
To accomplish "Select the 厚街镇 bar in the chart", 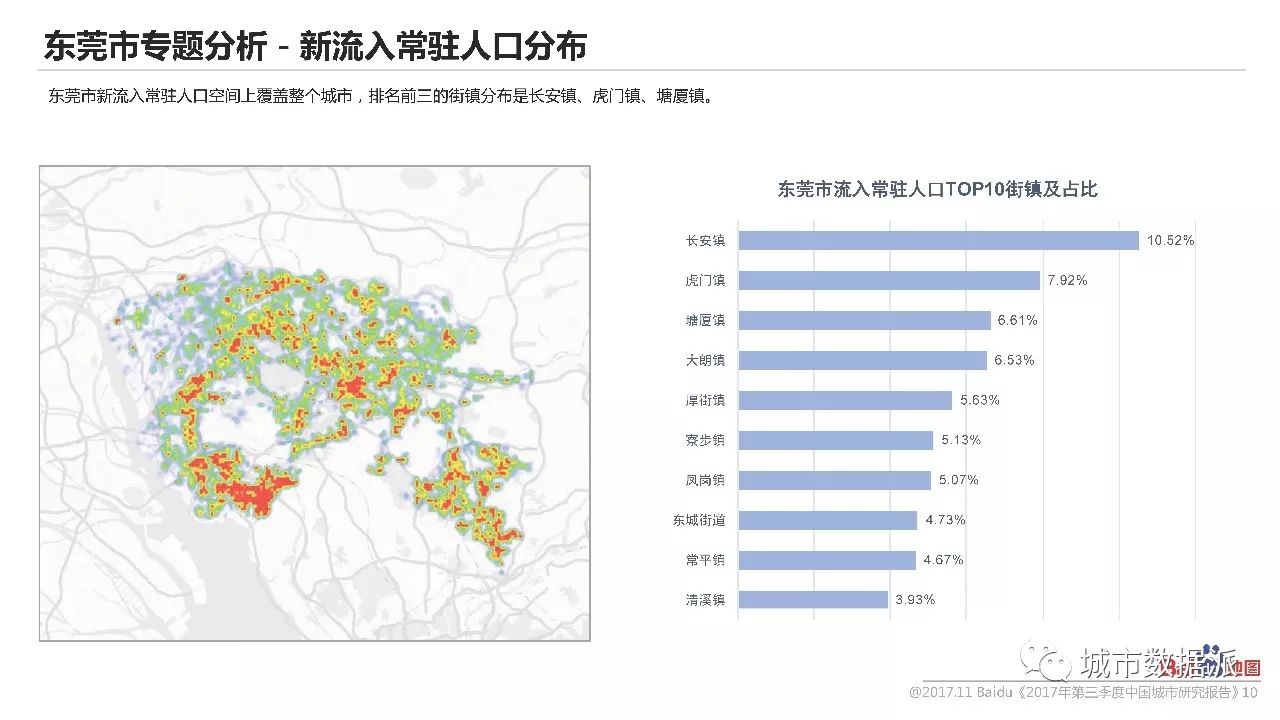I will coord(845,400).
